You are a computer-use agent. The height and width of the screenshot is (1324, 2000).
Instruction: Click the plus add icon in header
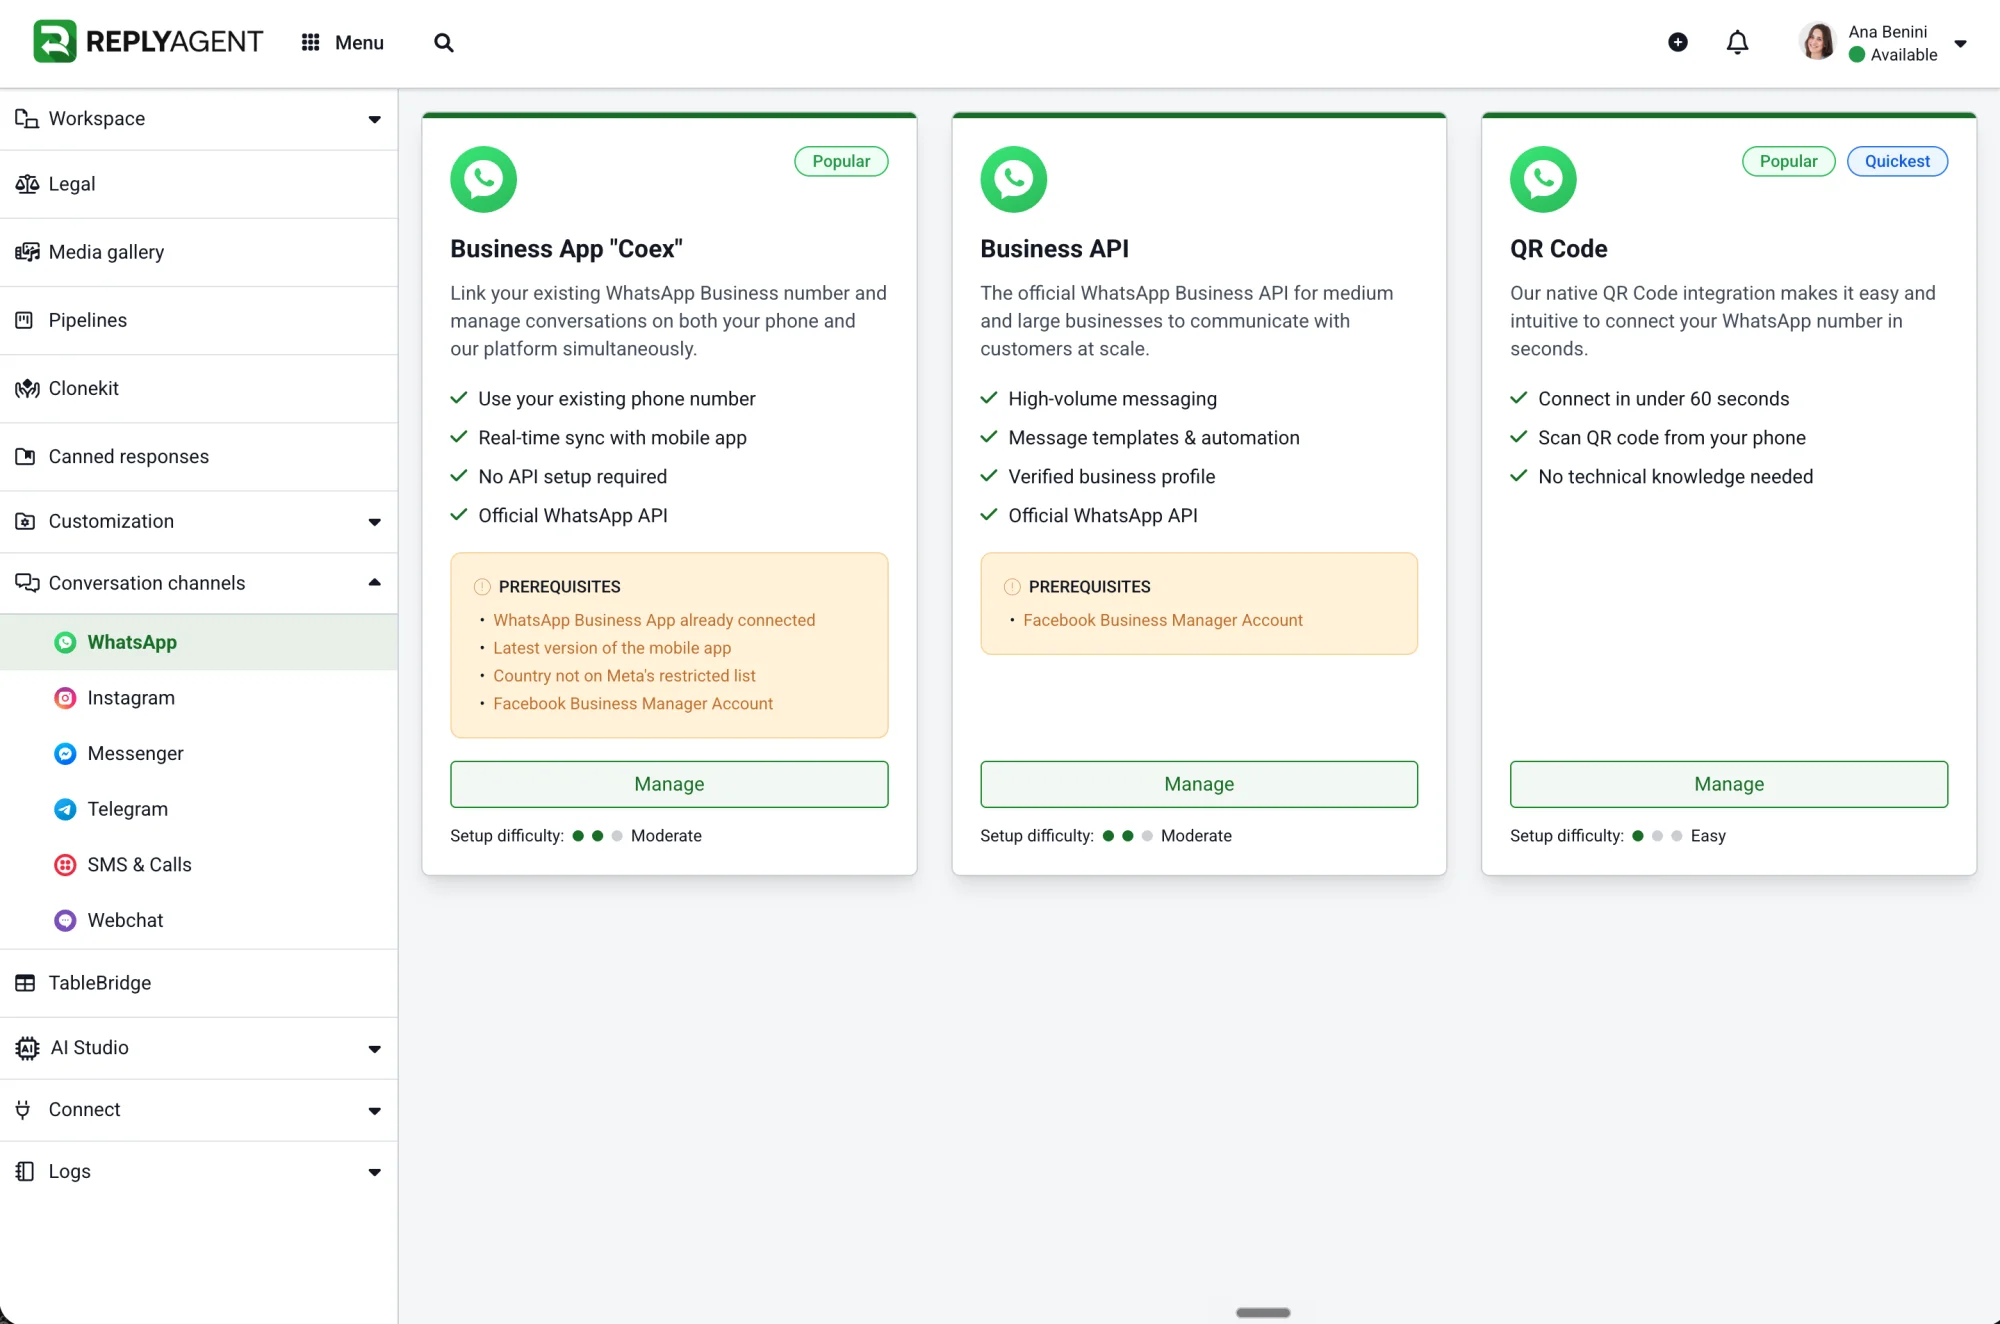(x=1678, y=42)
